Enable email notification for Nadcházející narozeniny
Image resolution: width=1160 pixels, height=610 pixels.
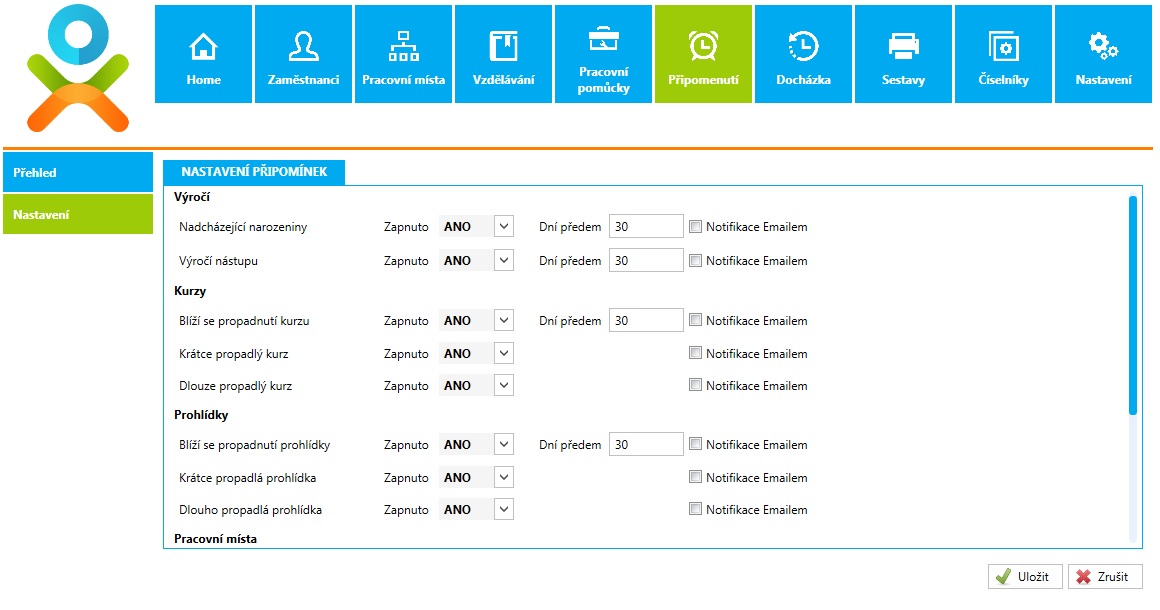tap(696, 227)
